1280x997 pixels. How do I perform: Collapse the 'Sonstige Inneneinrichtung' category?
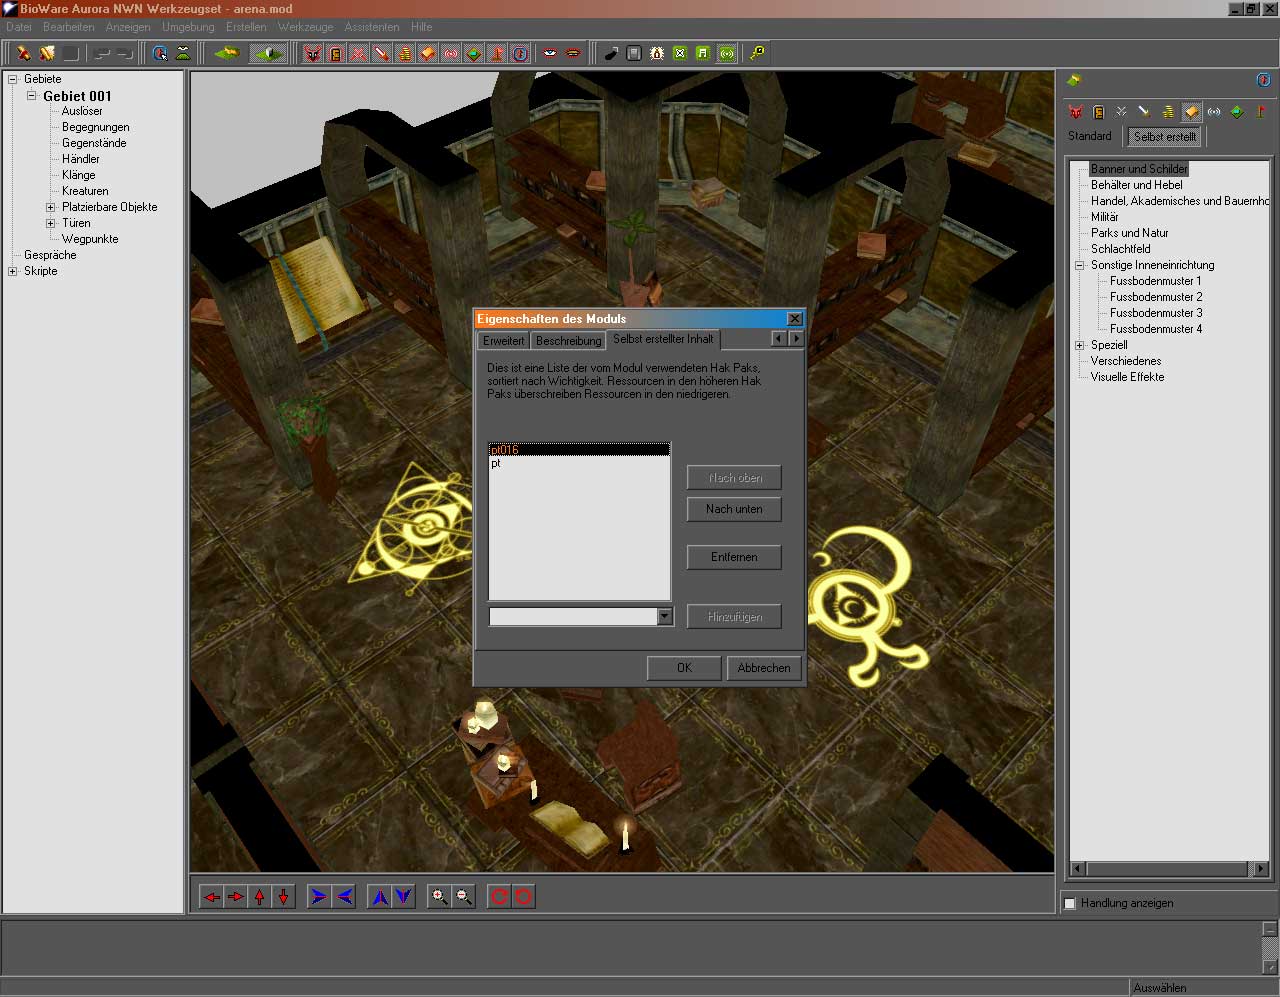tap(1080, 265)
